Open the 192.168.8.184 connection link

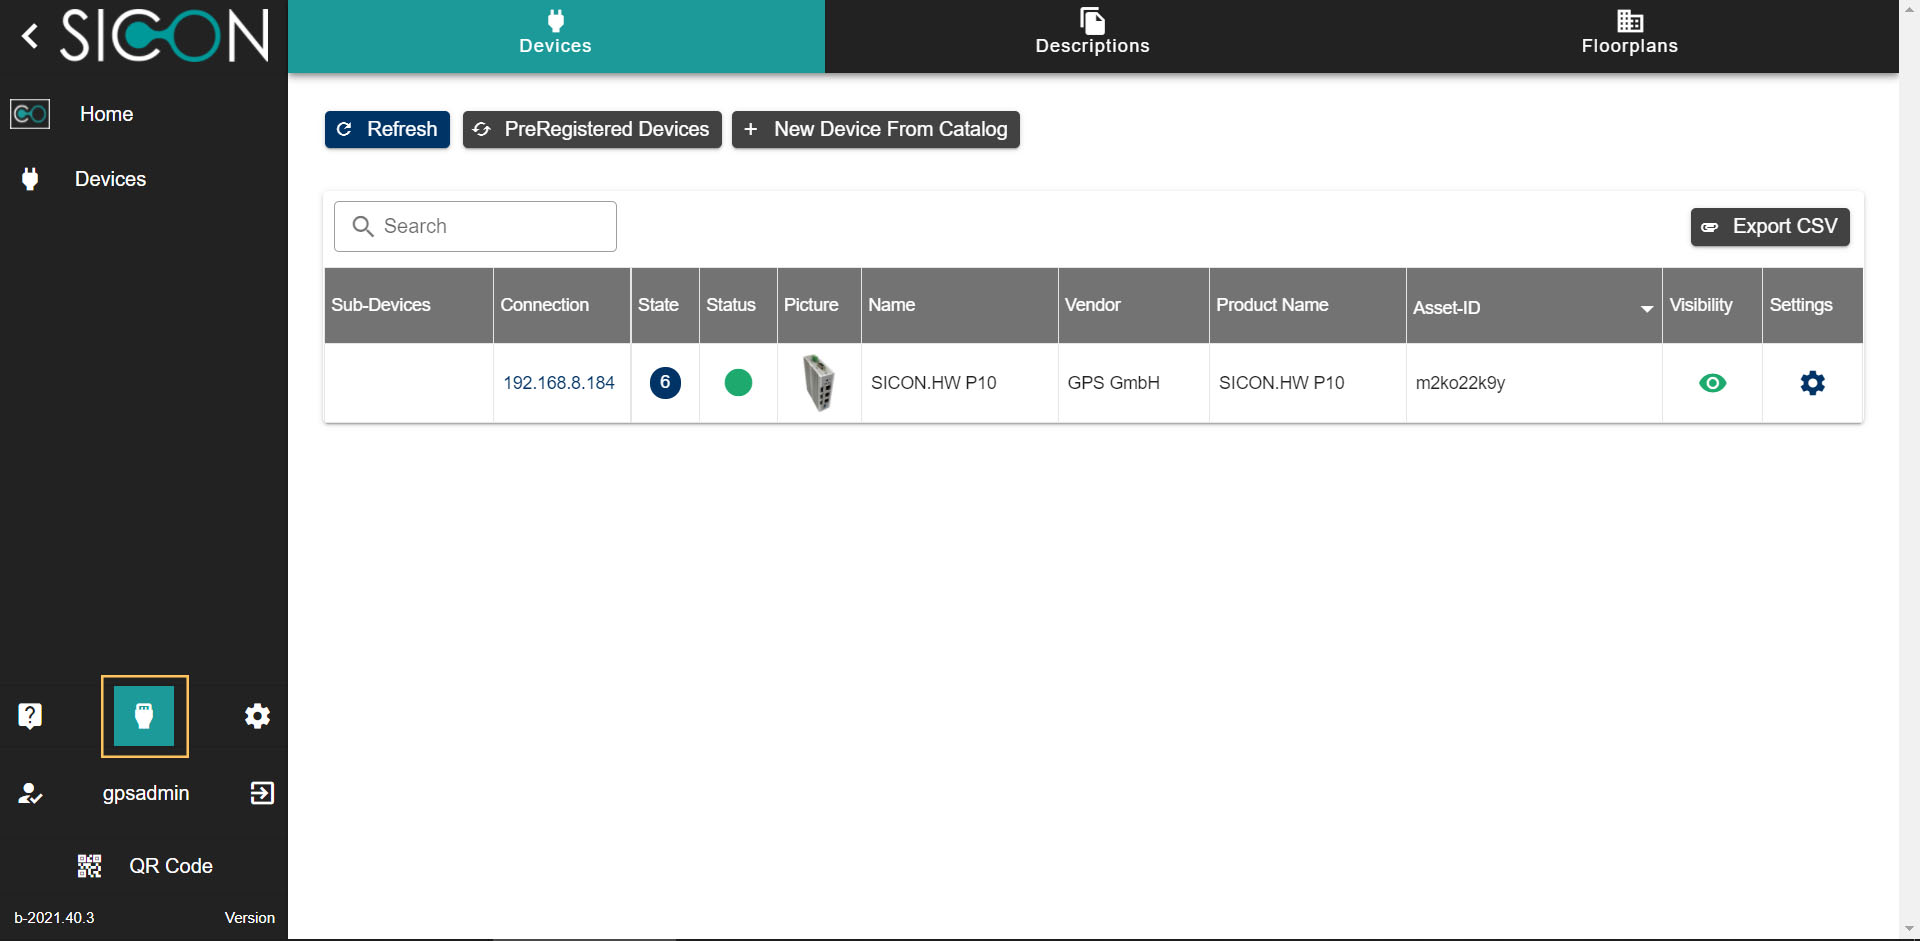[x=559, y=383]
